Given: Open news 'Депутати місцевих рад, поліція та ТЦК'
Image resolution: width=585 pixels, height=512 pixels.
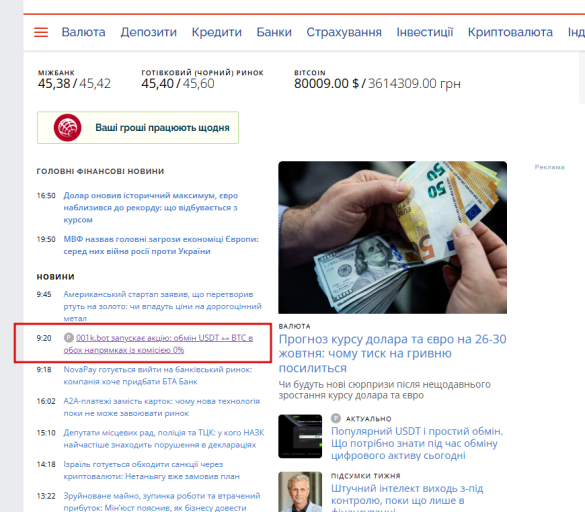Looking at the screenshot, I should tap(164, 438).
